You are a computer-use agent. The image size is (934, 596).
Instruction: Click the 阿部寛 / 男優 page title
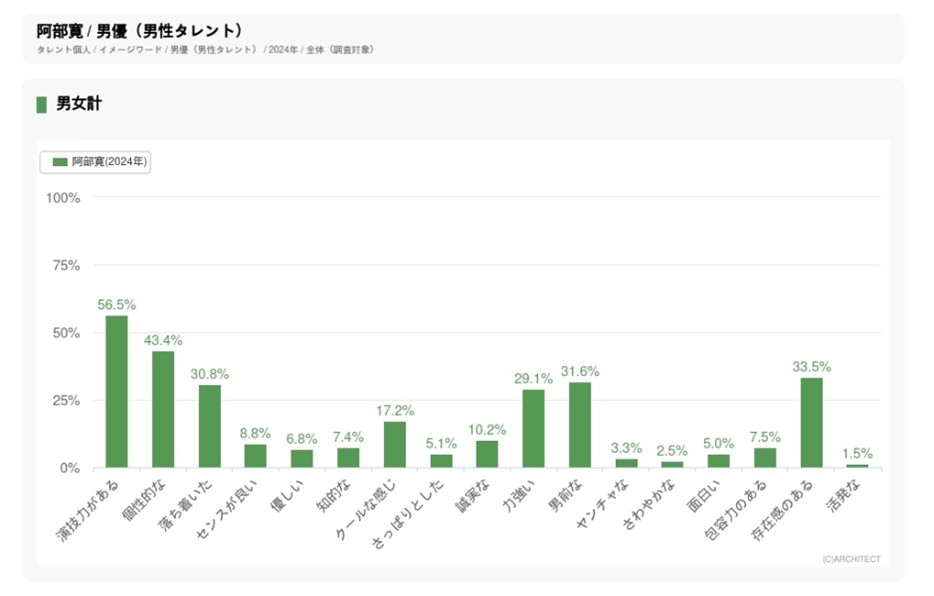138,30
